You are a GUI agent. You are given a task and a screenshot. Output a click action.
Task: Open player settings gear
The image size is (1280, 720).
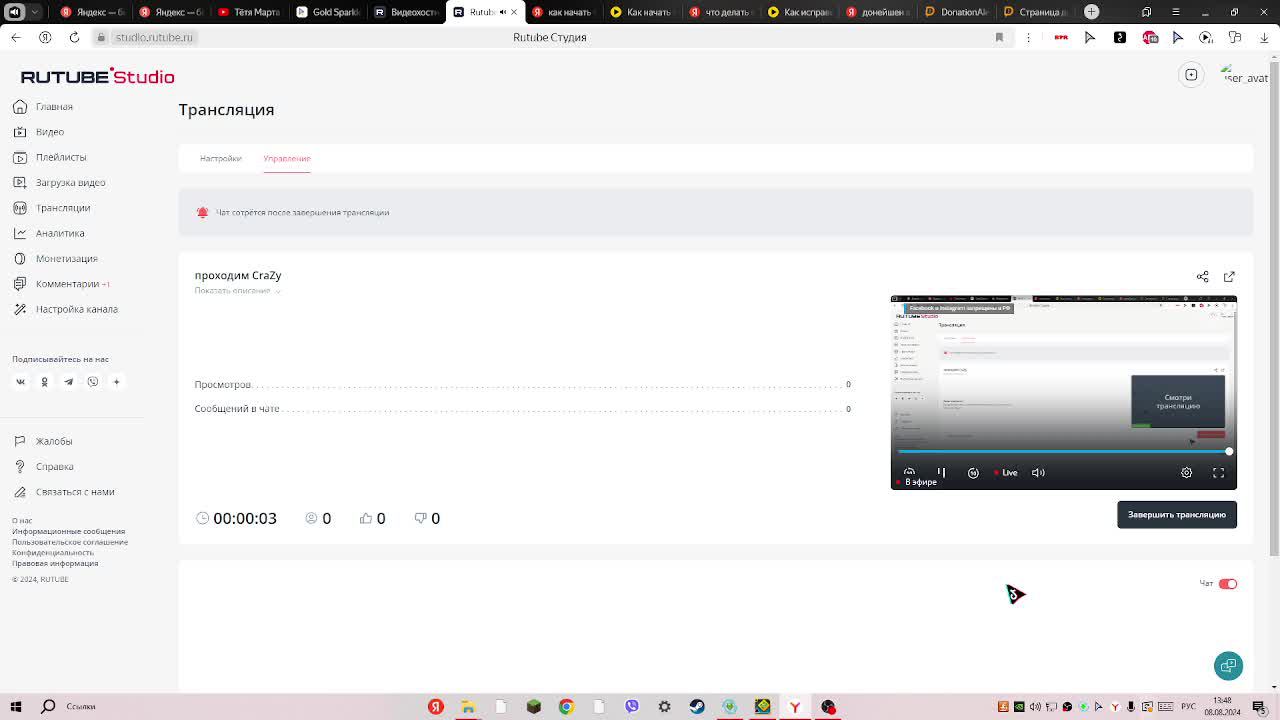tap(1186, 473)
